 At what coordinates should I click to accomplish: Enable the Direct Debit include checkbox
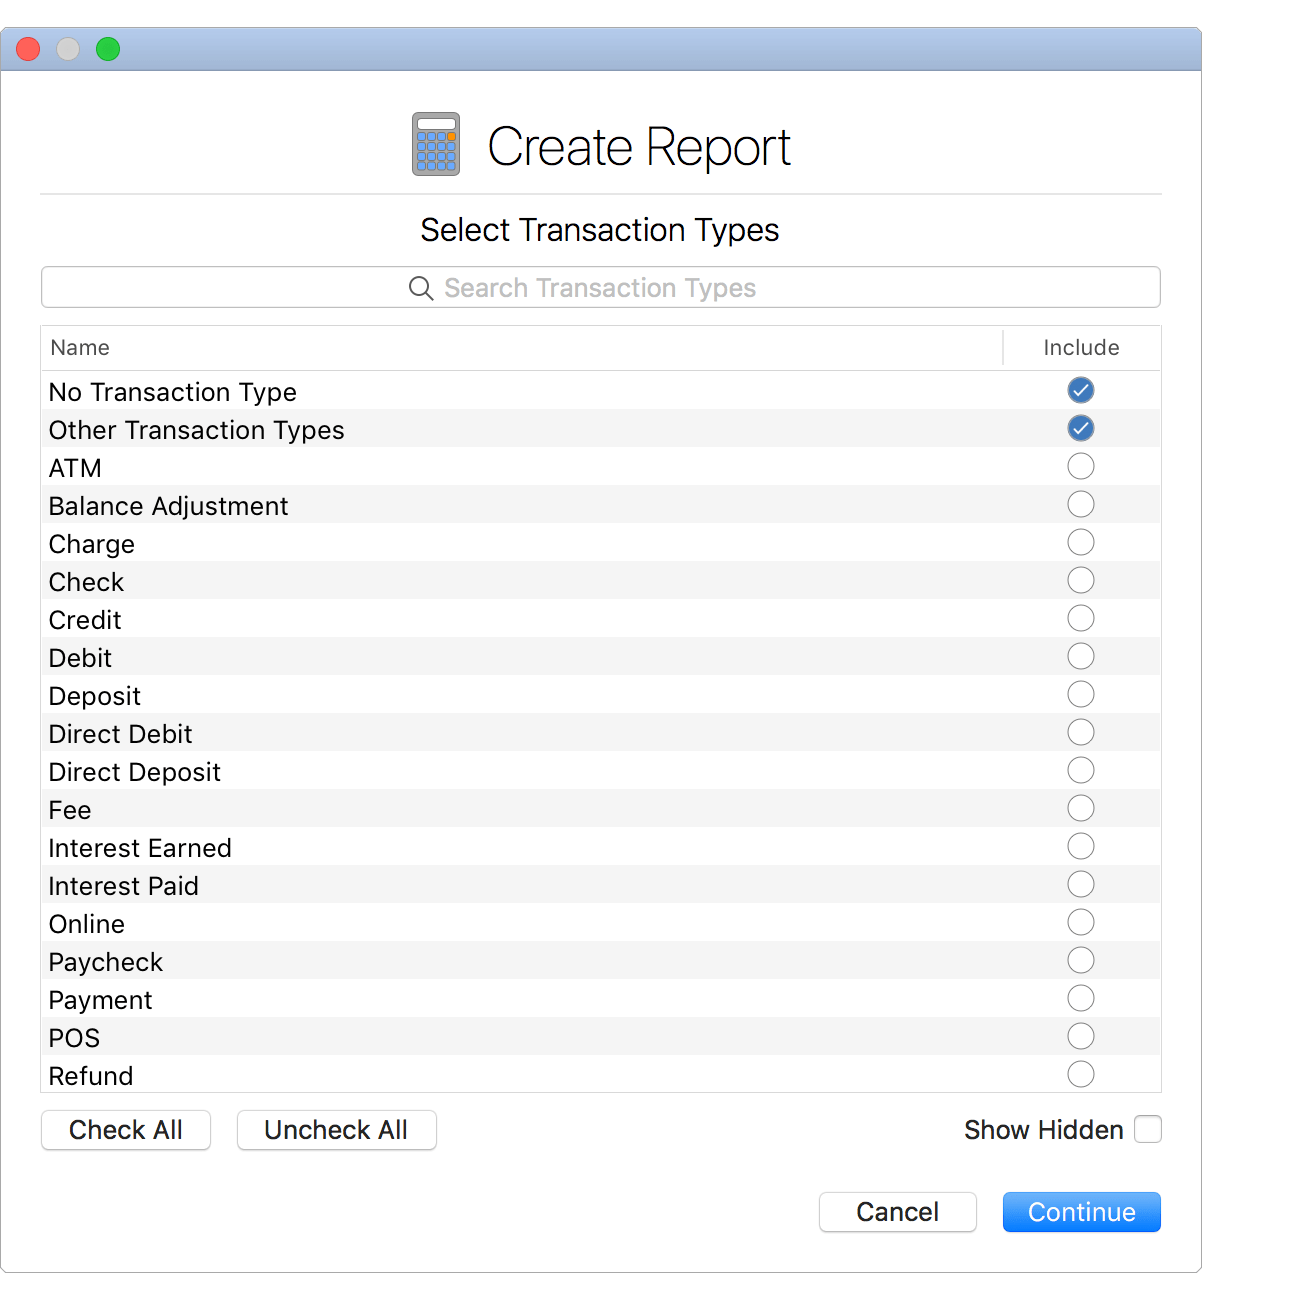click(1081, 732)
